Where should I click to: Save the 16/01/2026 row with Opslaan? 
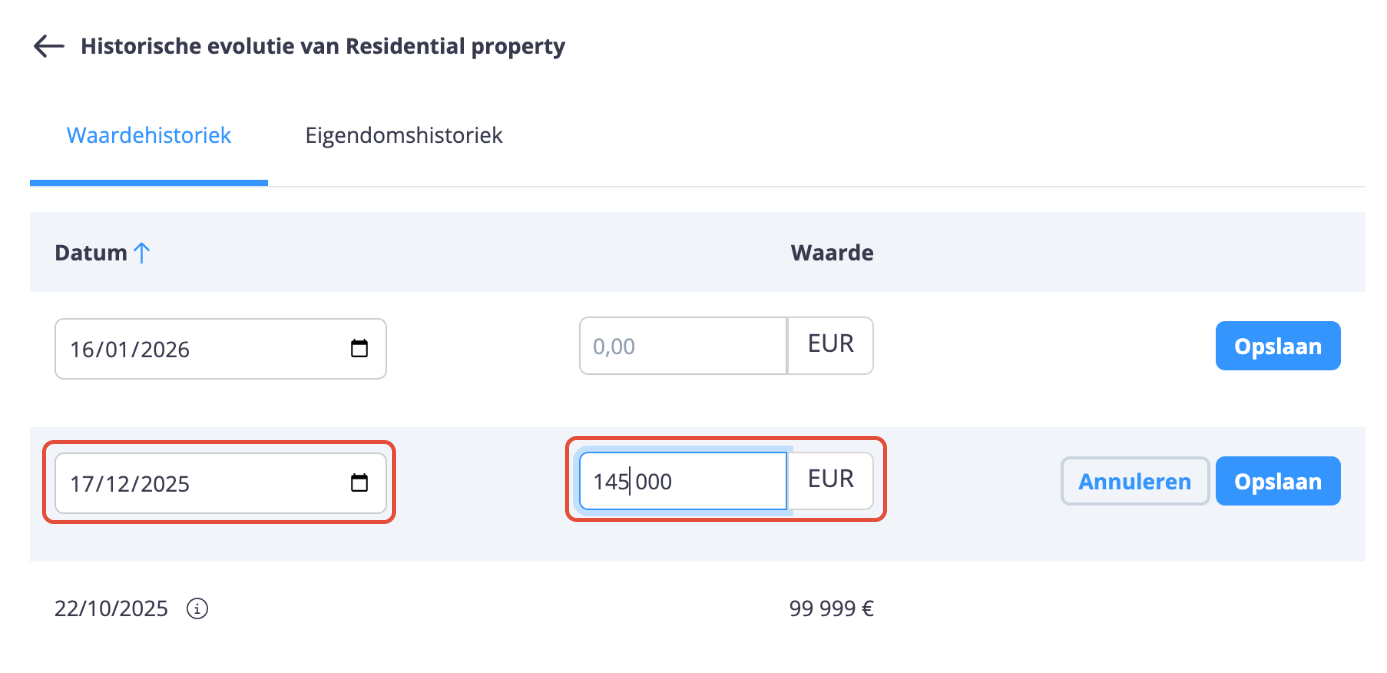coord(1277,347)
